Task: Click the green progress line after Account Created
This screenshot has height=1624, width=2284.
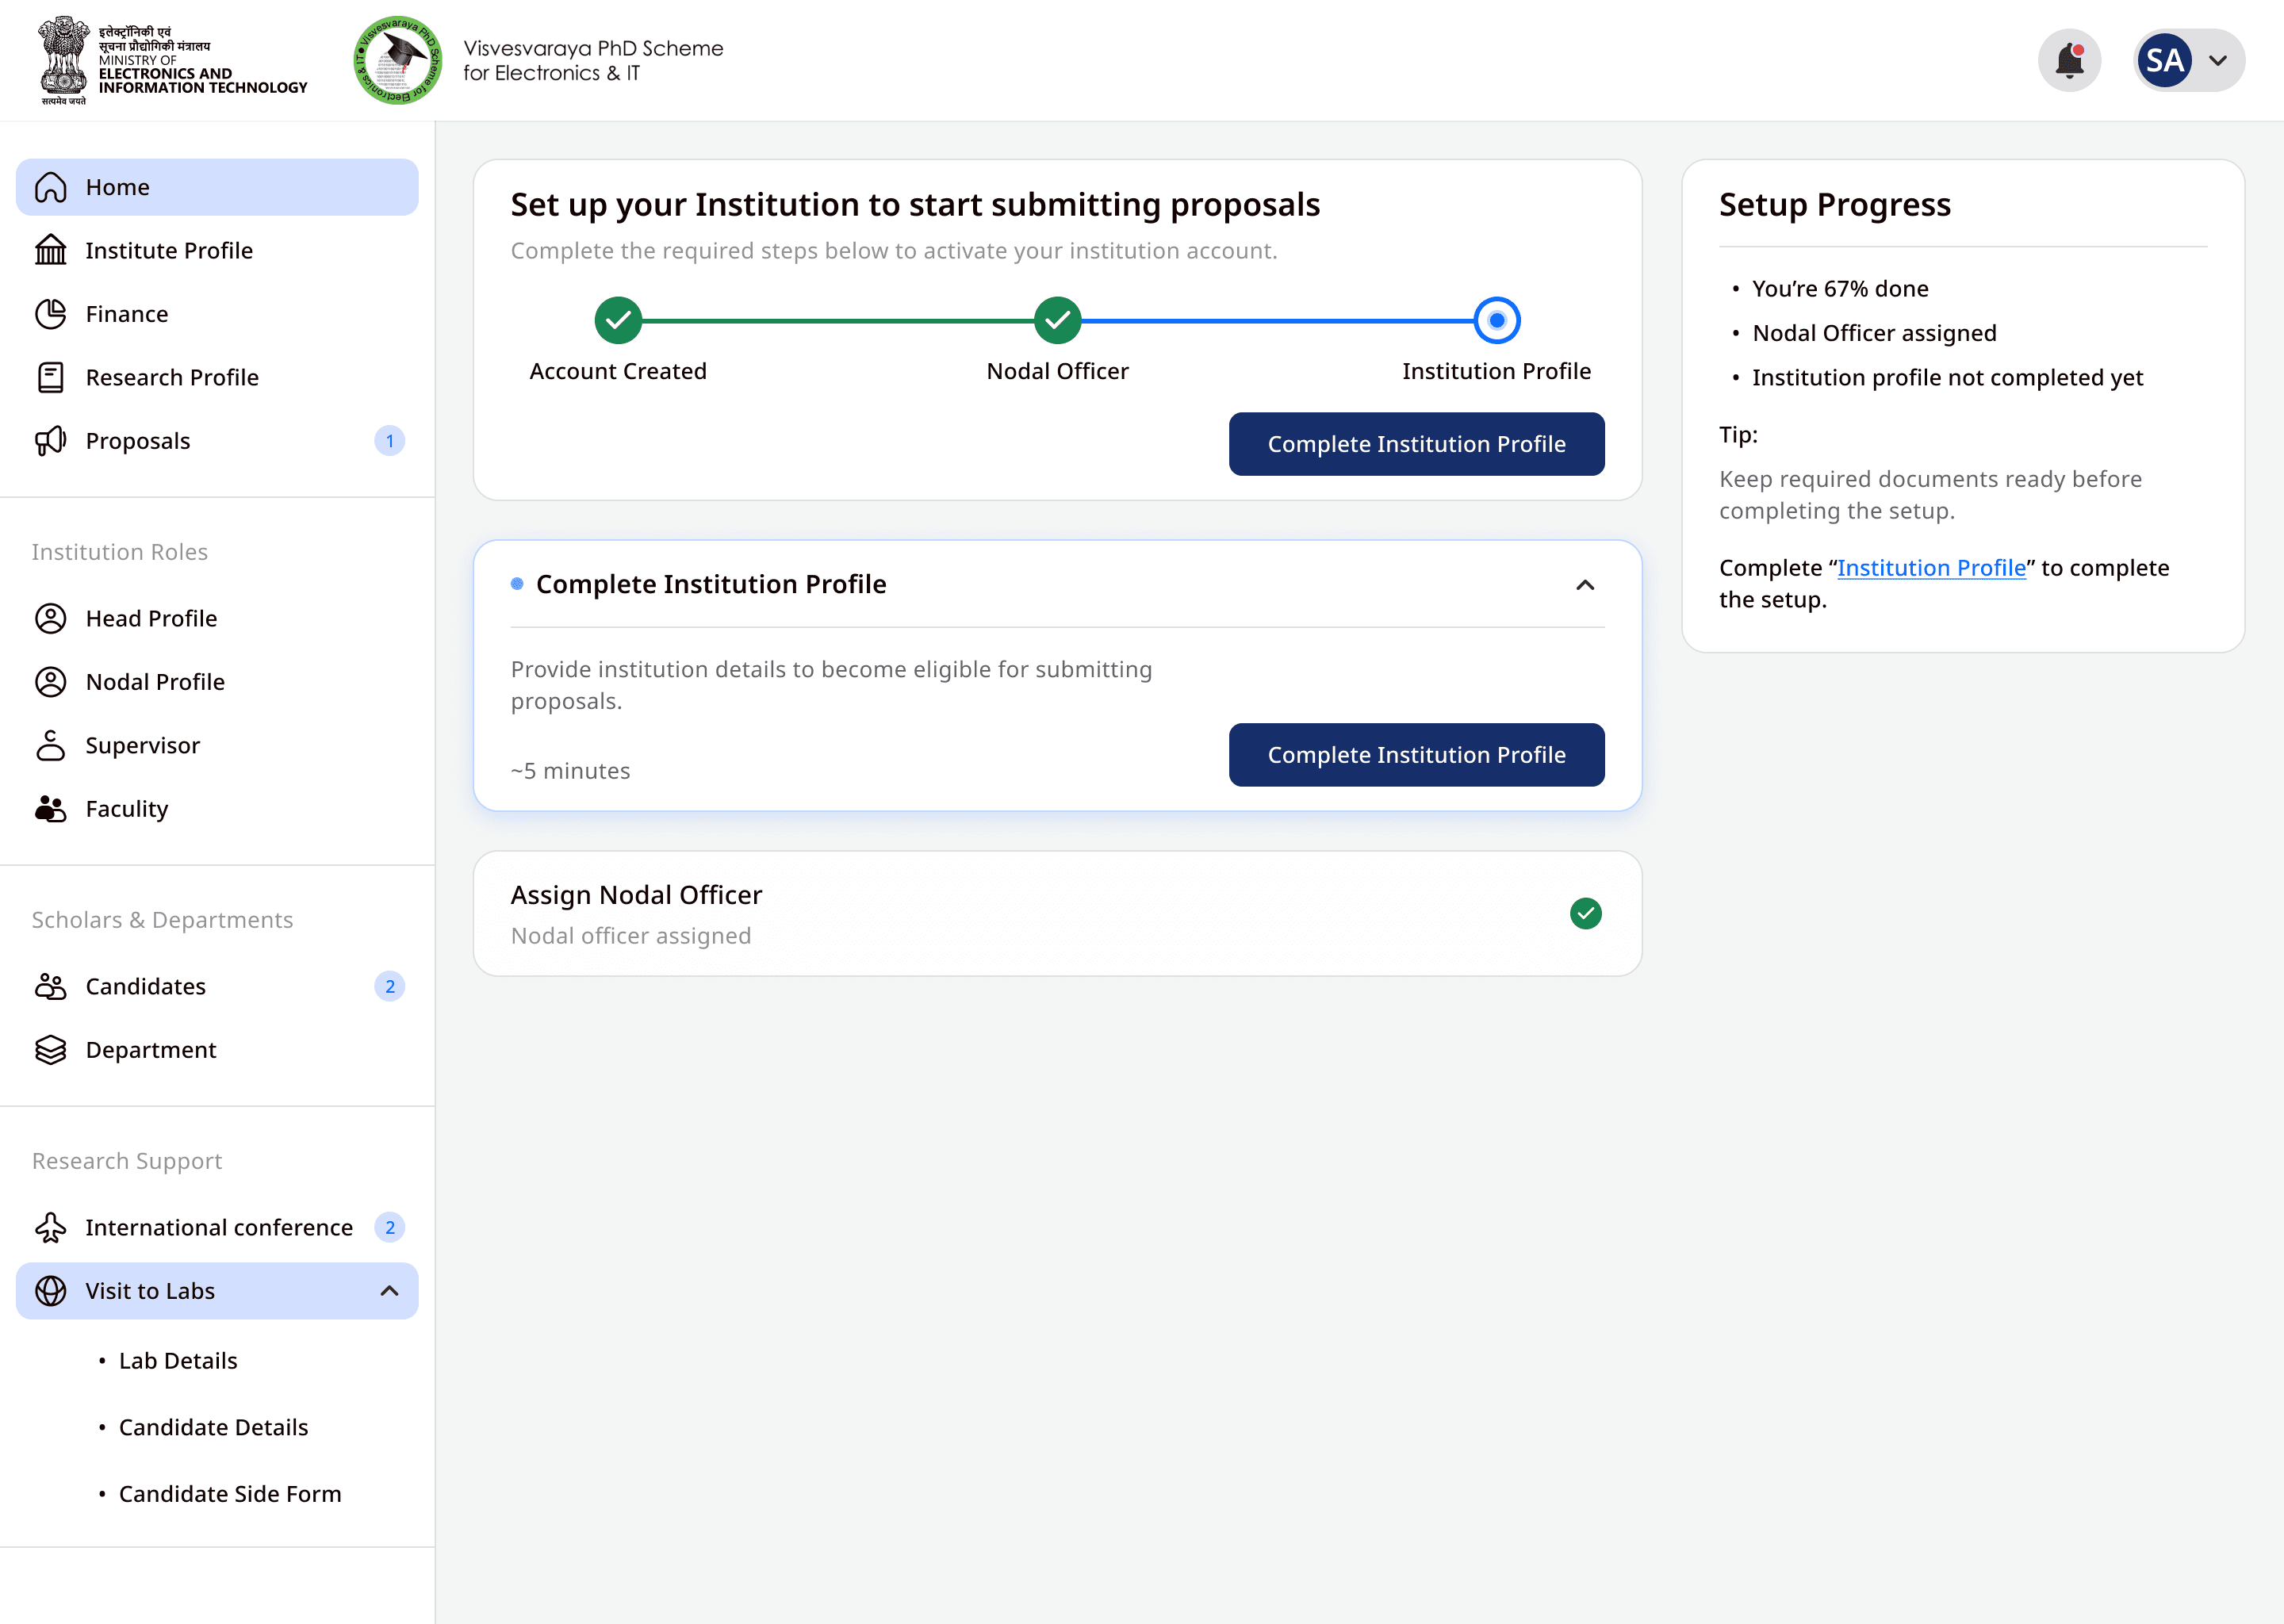Action: coord(838,321)
